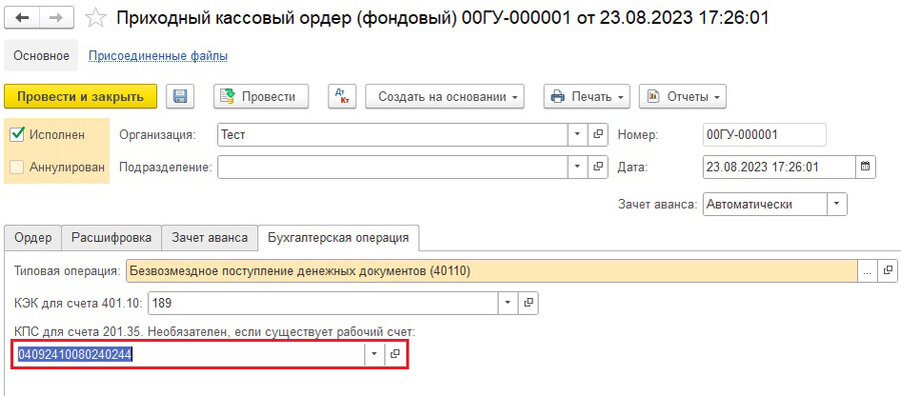Select the Бухгалтерская операция tab

338,237
